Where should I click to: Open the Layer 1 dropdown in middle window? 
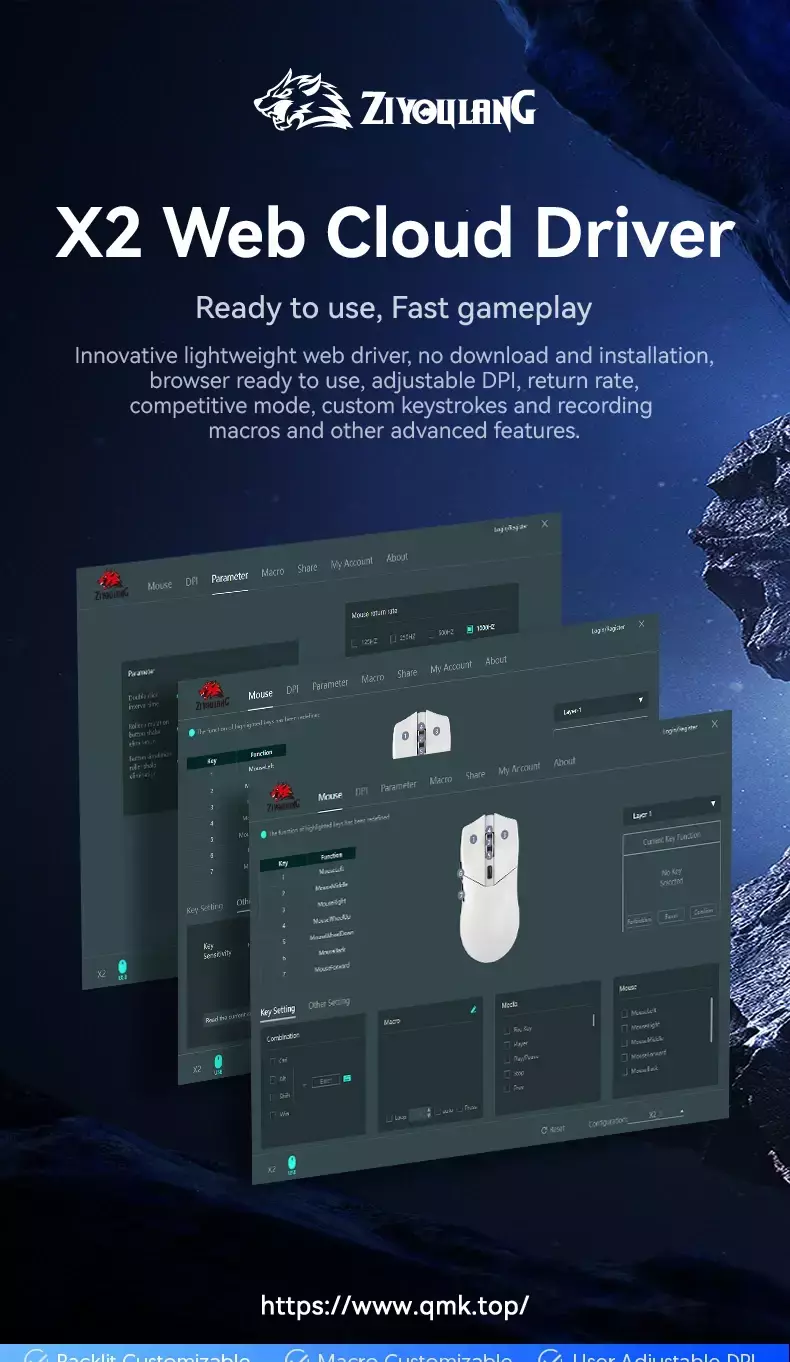coord(602,709)
